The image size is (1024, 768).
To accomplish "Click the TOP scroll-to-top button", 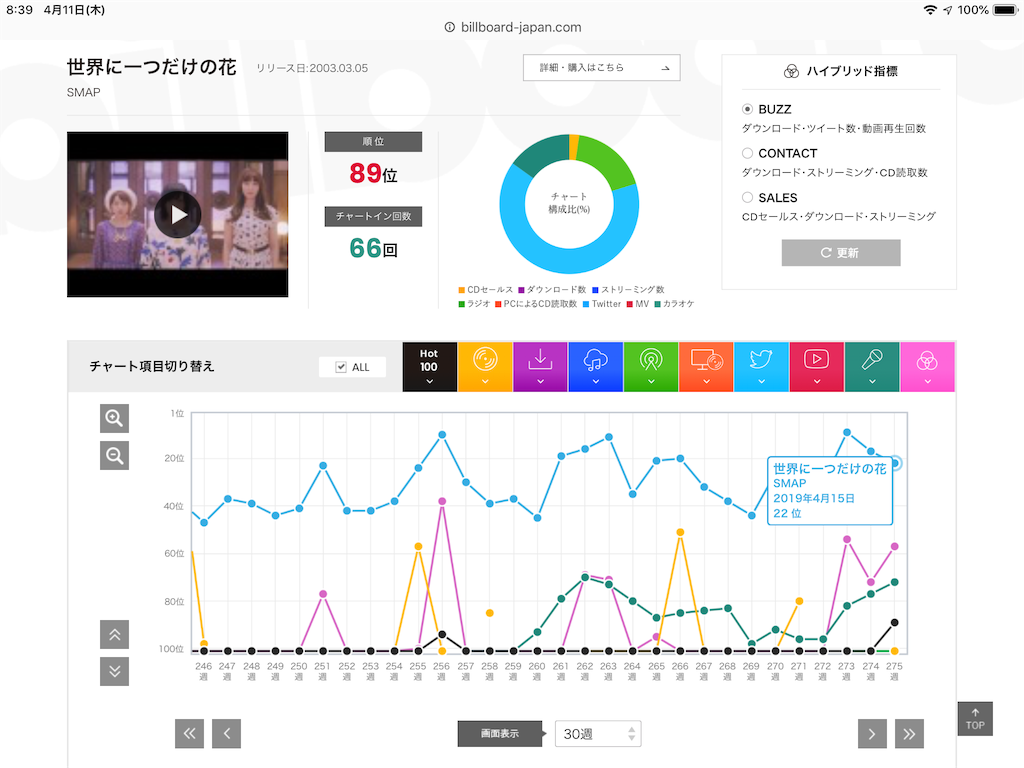I will coord(975,719).
